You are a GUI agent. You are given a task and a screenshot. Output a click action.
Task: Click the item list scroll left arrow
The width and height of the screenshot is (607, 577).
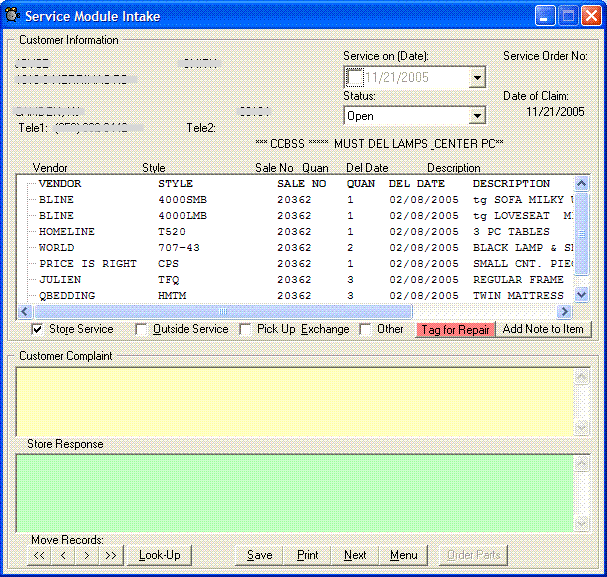tap(25, 311)
